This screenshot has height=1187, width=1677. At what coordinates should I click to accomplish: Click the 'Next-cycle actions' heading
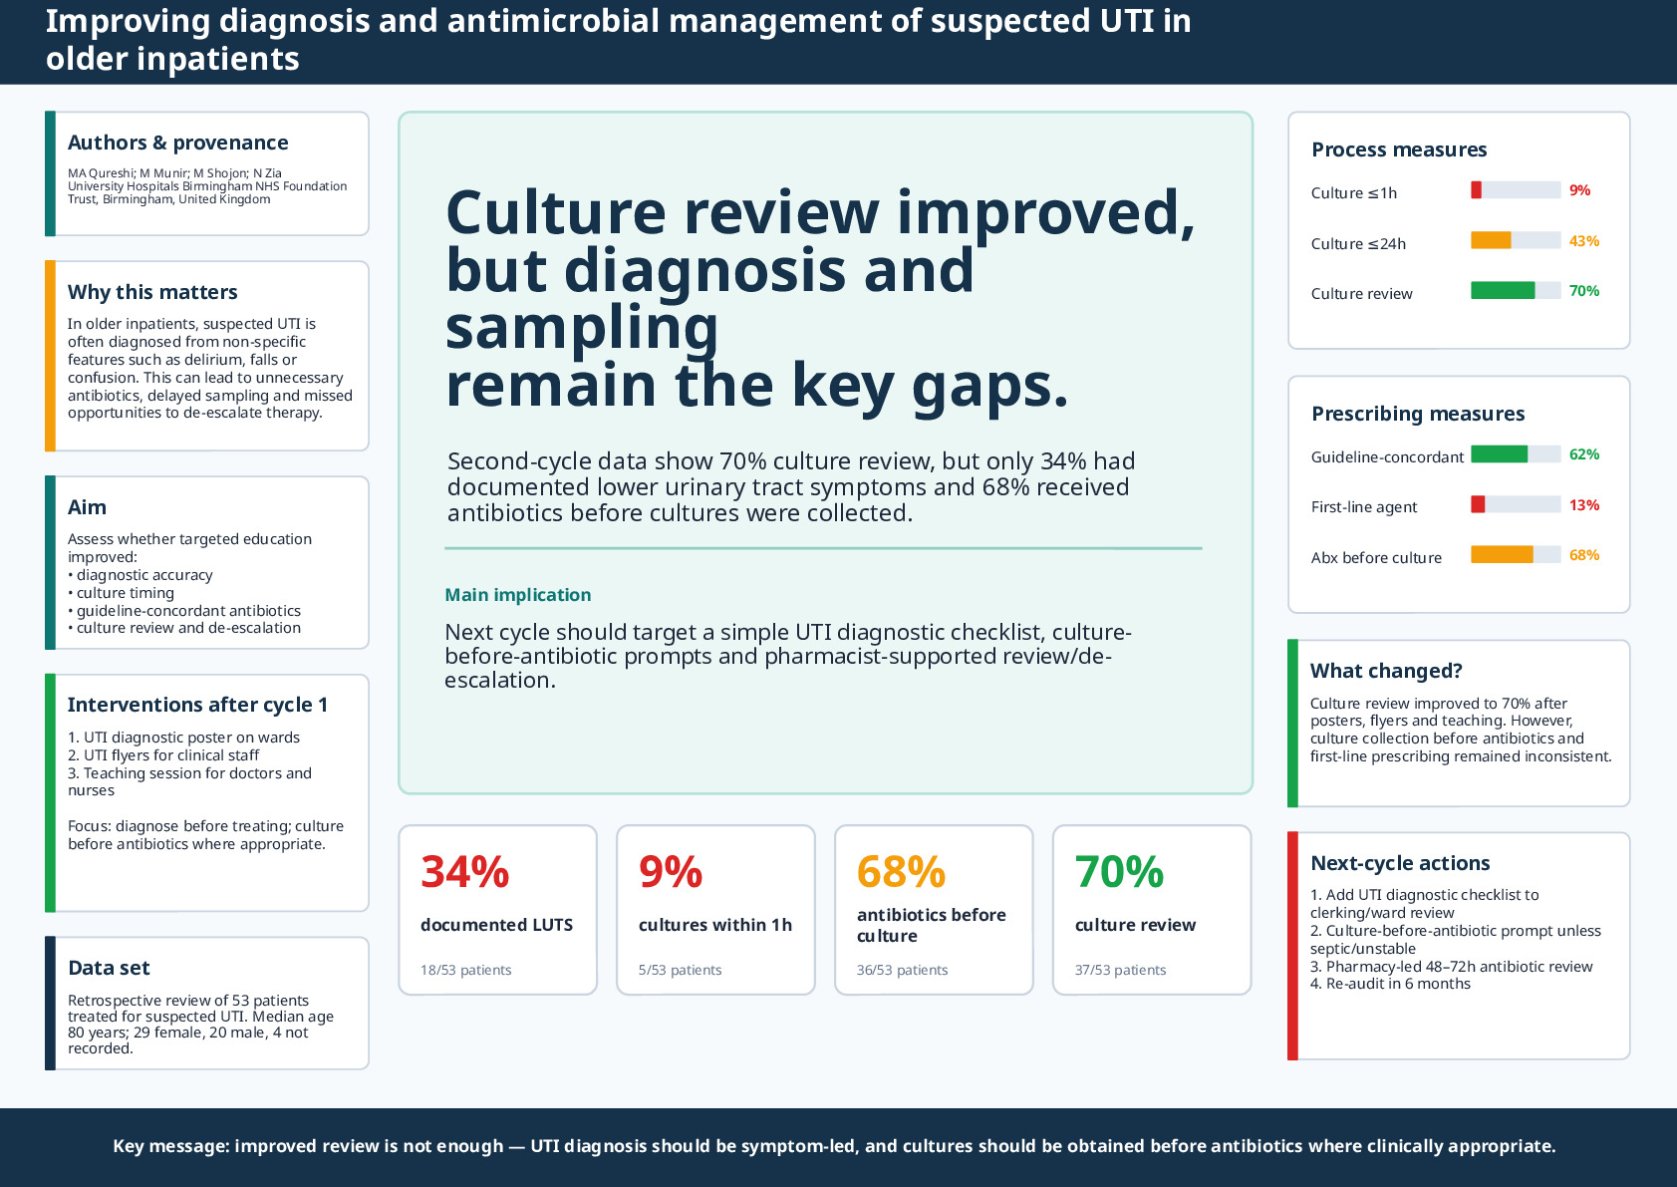click(1400, 863)
